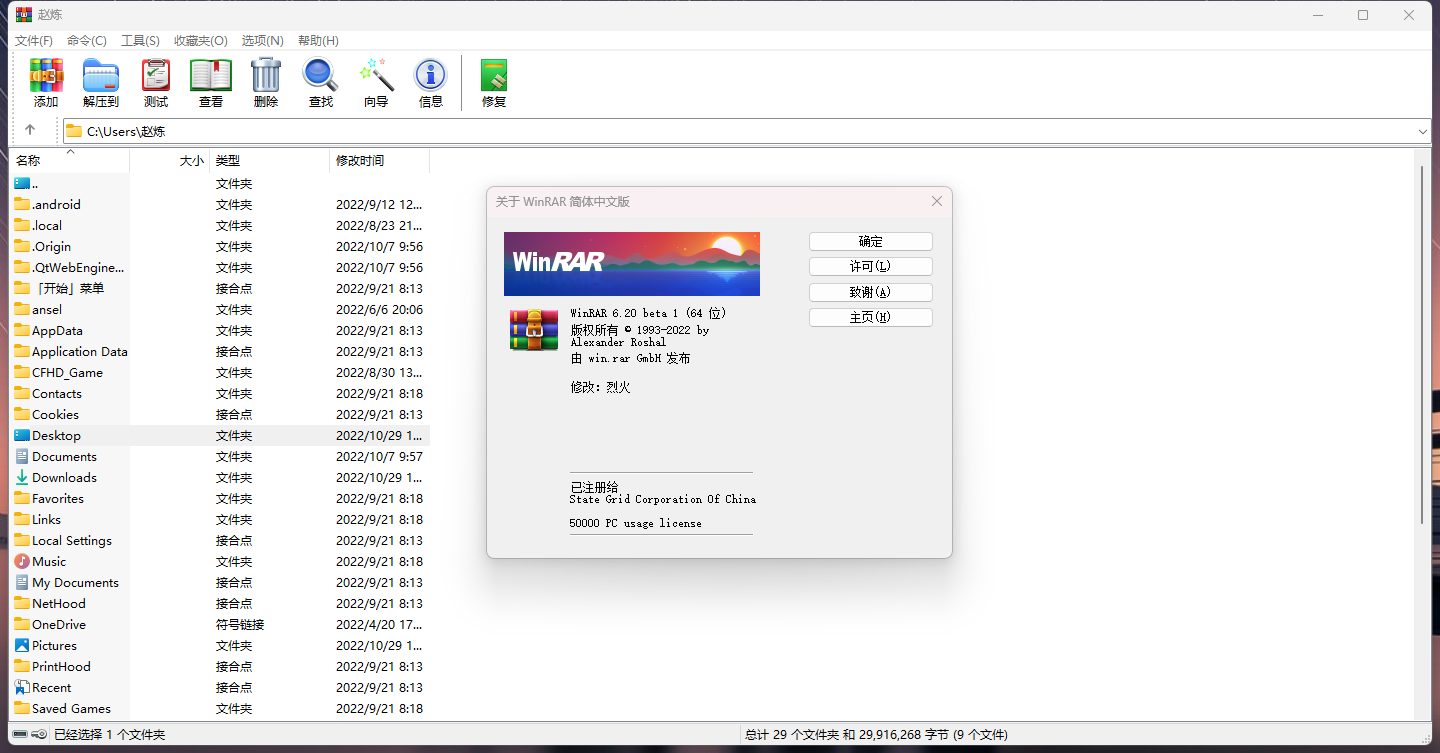The height and width of the screenshot is (753, 1440).
Task: Select the .Origin folder row
Action: coord(220,247)
